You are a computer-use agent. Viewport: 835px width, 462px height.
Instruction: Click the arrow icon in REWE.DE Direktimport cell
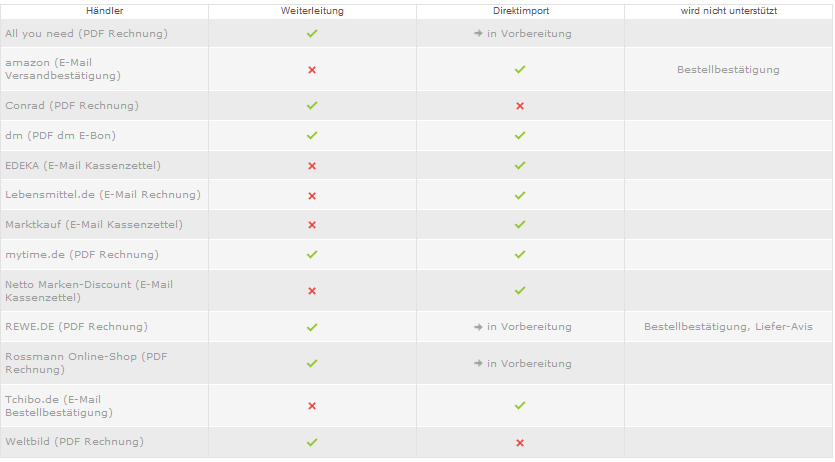click(x=478, y=327)
